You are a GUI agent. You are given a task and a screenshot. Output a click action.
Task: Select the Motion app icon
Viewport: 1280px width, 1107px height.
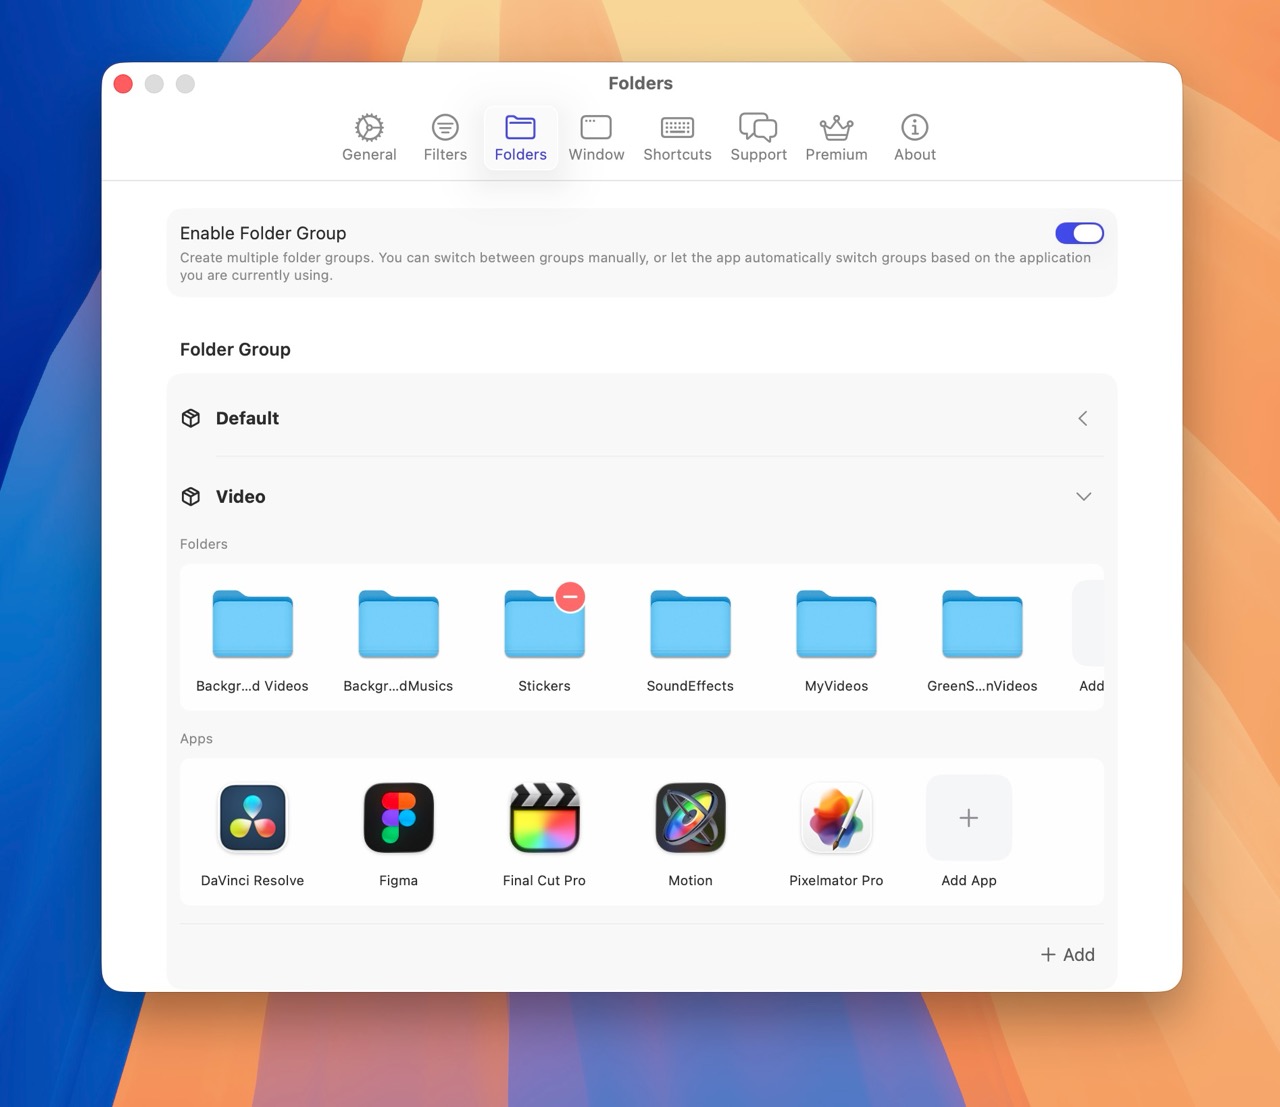point(690,817)
